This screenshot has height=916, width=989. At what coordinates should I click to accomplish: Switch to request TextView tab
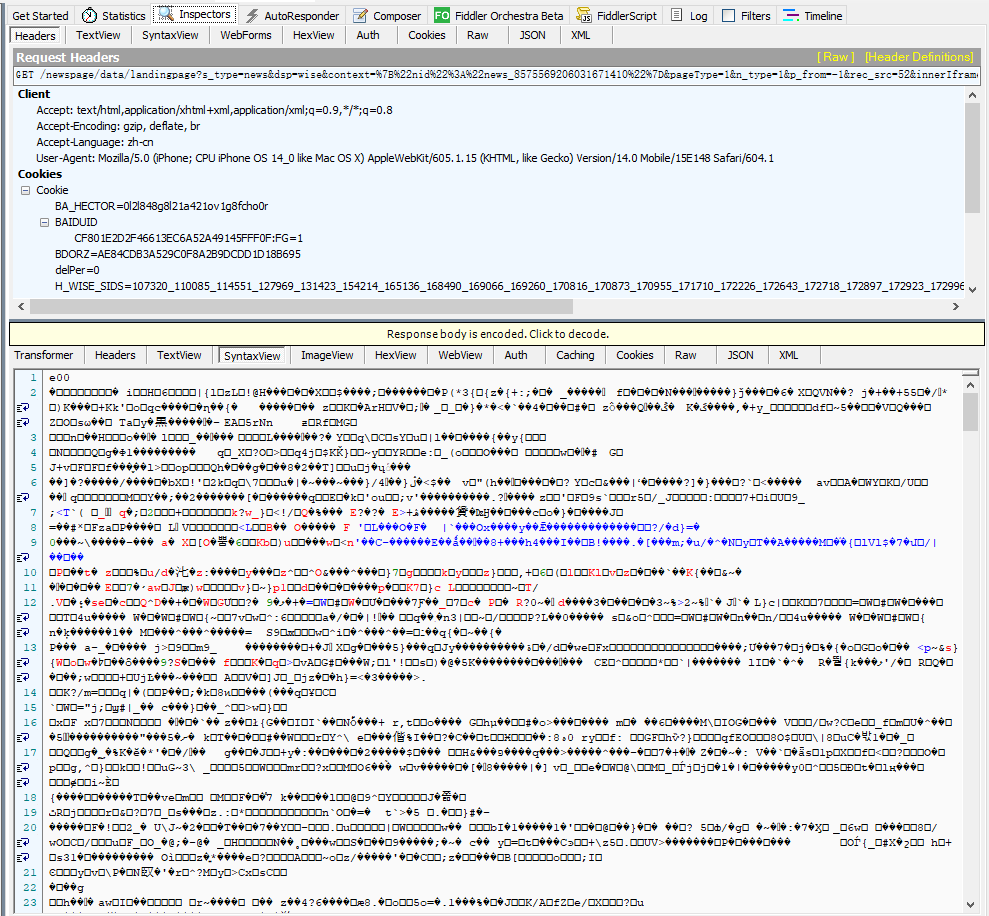click(x=98, y=35)
